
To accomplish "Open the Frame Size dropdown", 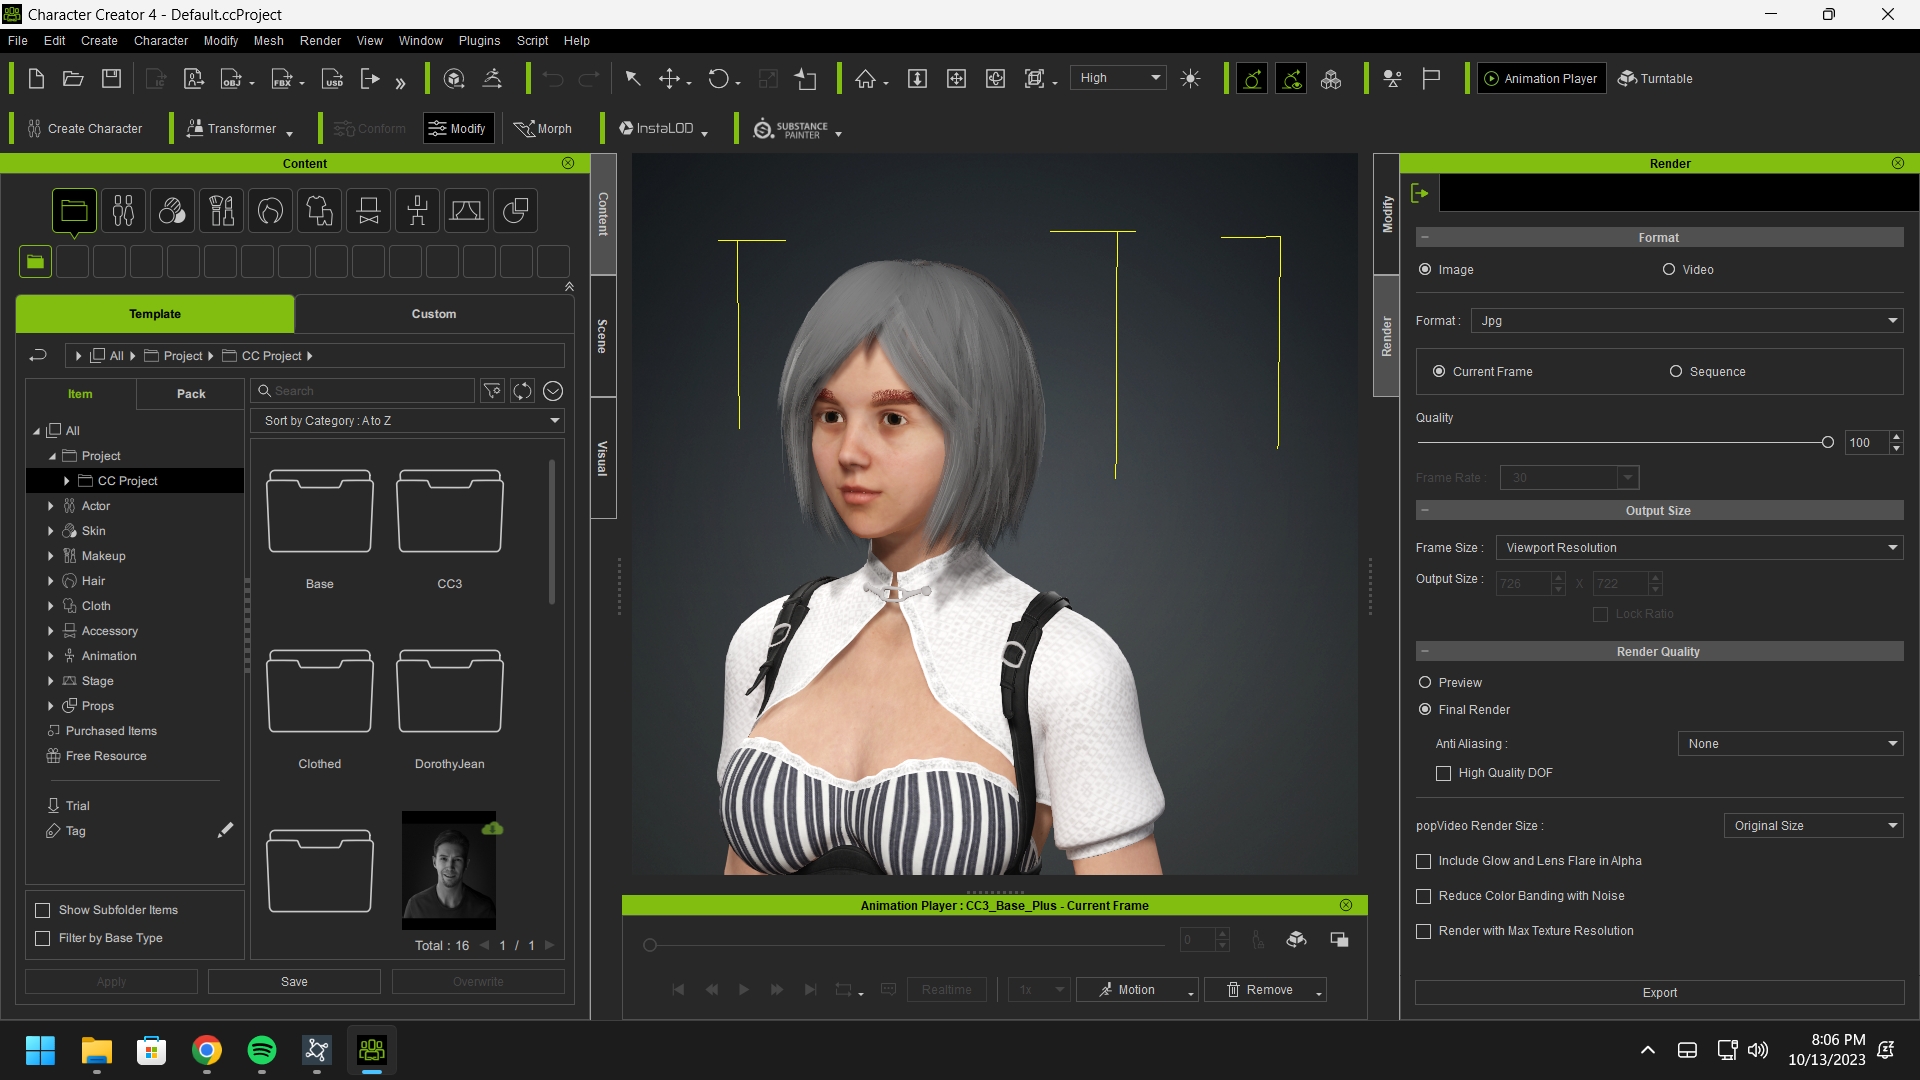I will point(1698,548).
